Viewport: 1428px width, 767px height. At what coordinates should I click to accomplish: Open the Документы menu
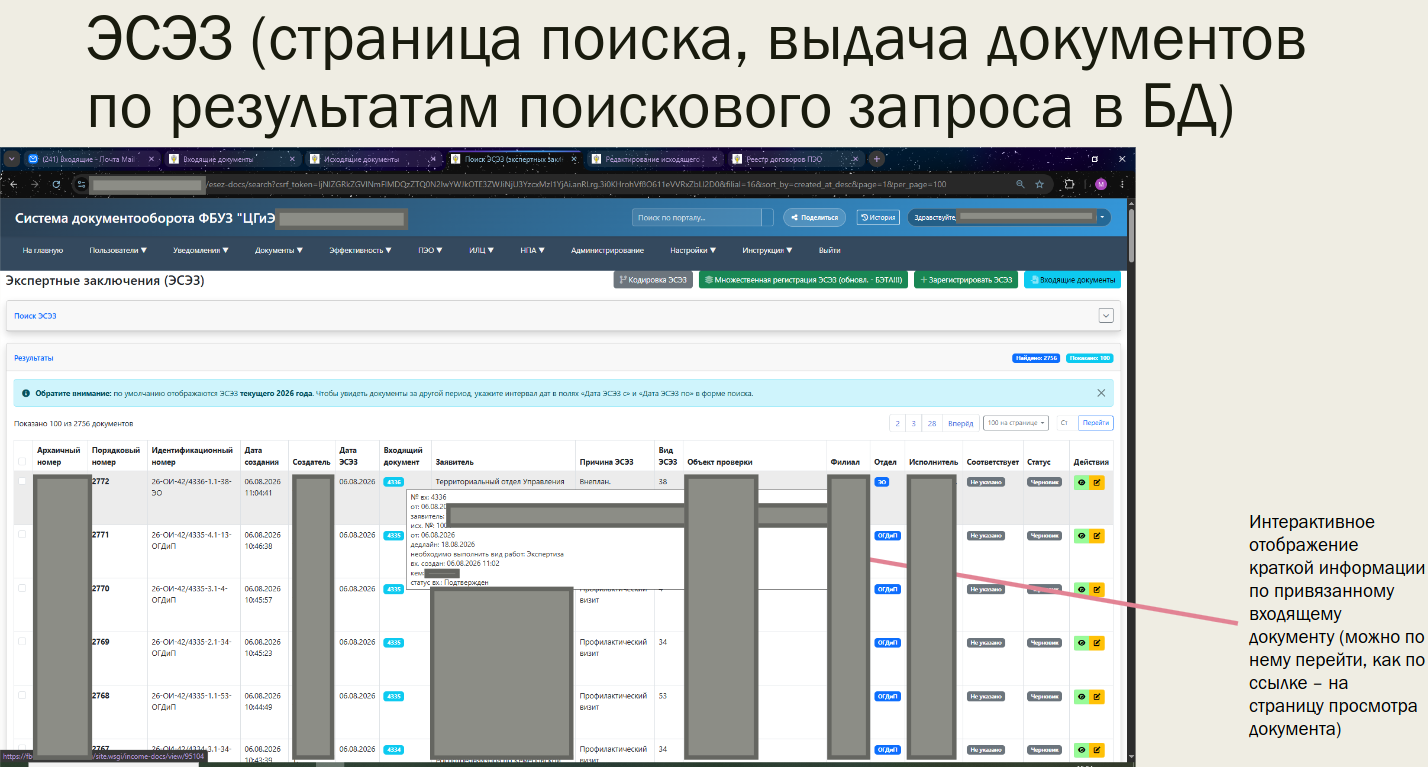[280, 250]
